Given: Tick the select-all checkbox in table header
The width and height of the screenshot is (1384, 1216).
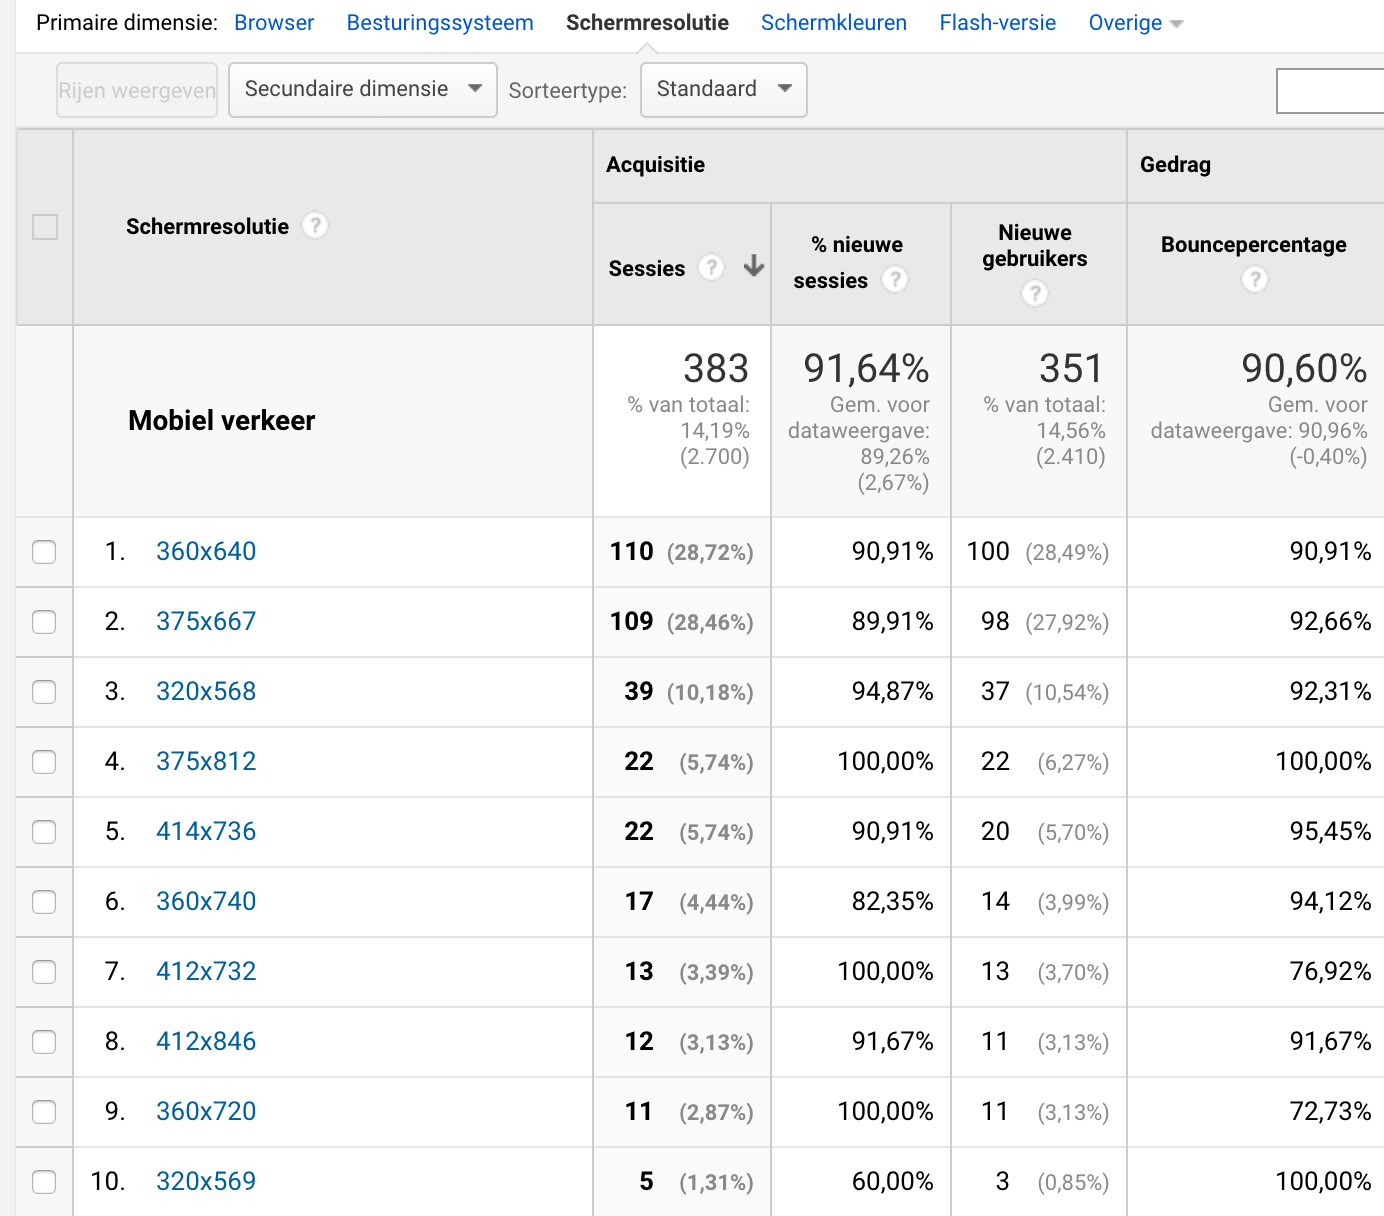Looking at the screenshot, I should click(45, 227).
